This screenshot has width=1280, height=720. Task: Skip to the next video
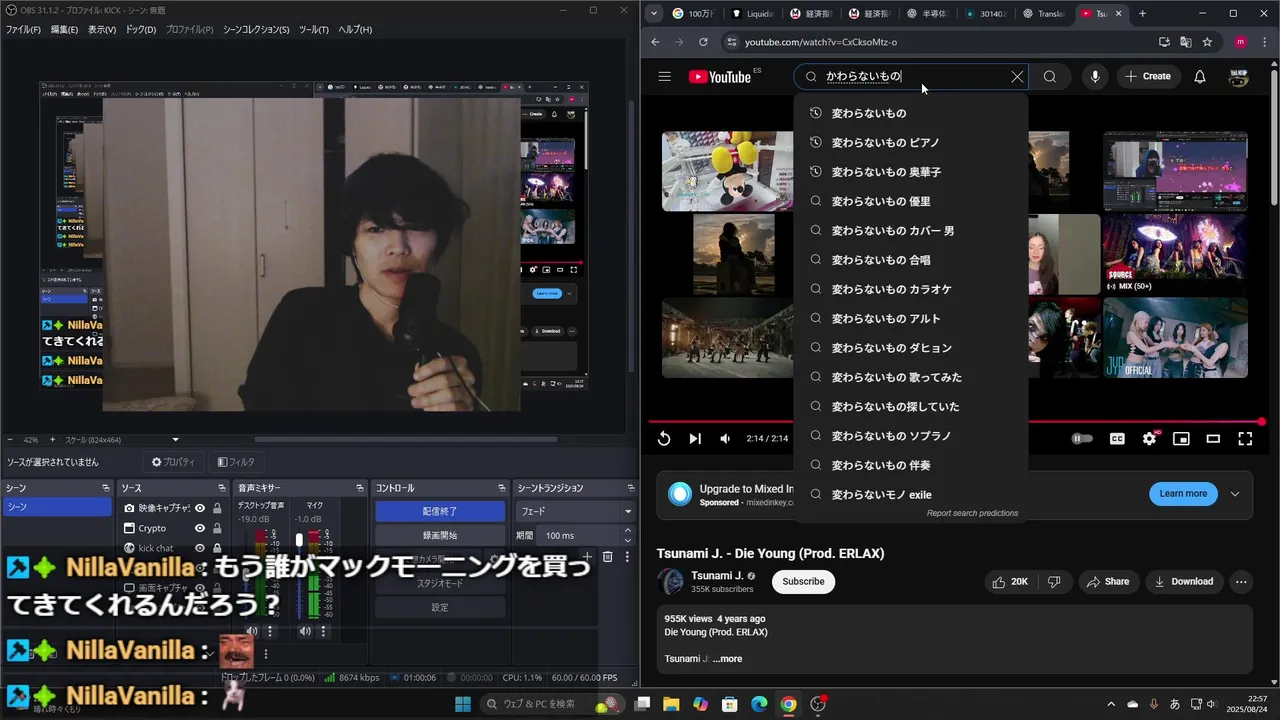tap(695, 438)
